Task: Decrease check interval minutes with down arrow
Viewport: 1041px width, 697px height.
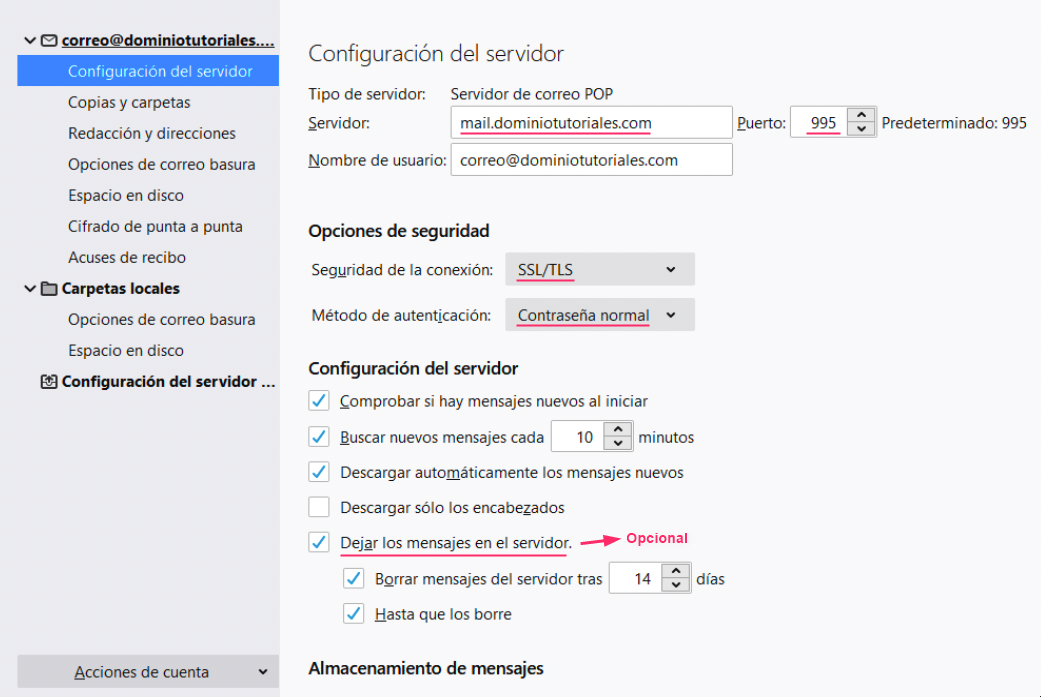Action: [618, 444]
